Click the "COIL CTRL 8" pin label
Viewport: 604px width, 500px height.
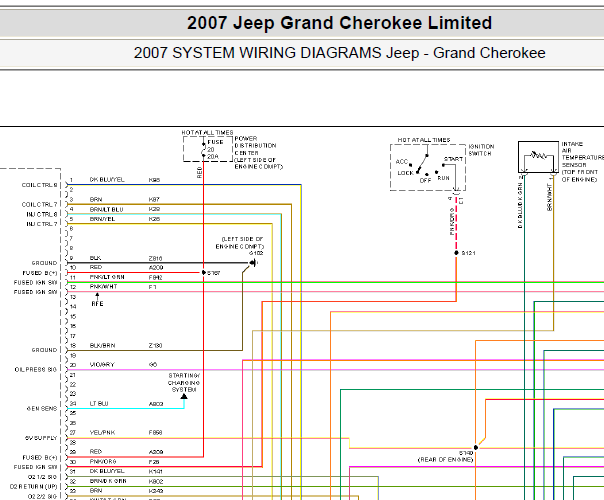coord(39,185)
